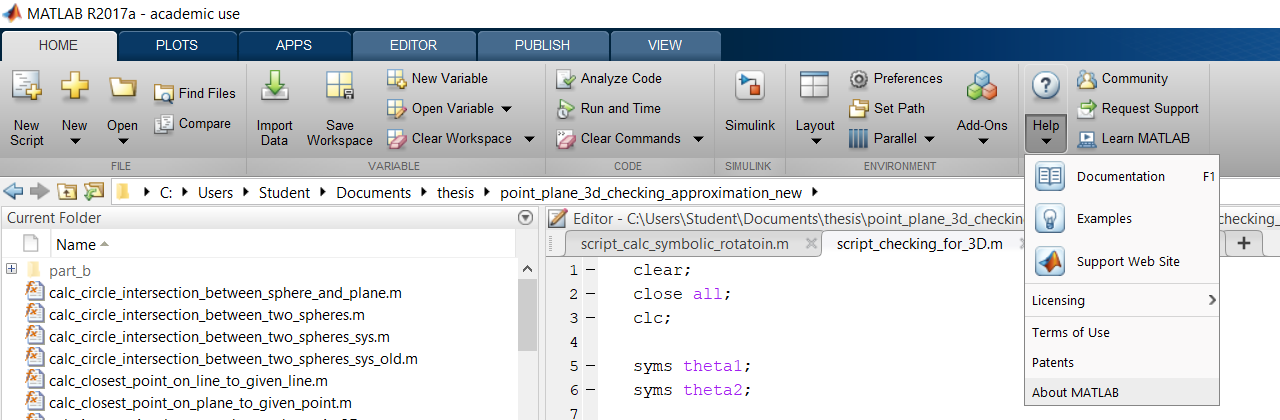Switch to the PUBLISH ribbon tab

click(542, 45)
